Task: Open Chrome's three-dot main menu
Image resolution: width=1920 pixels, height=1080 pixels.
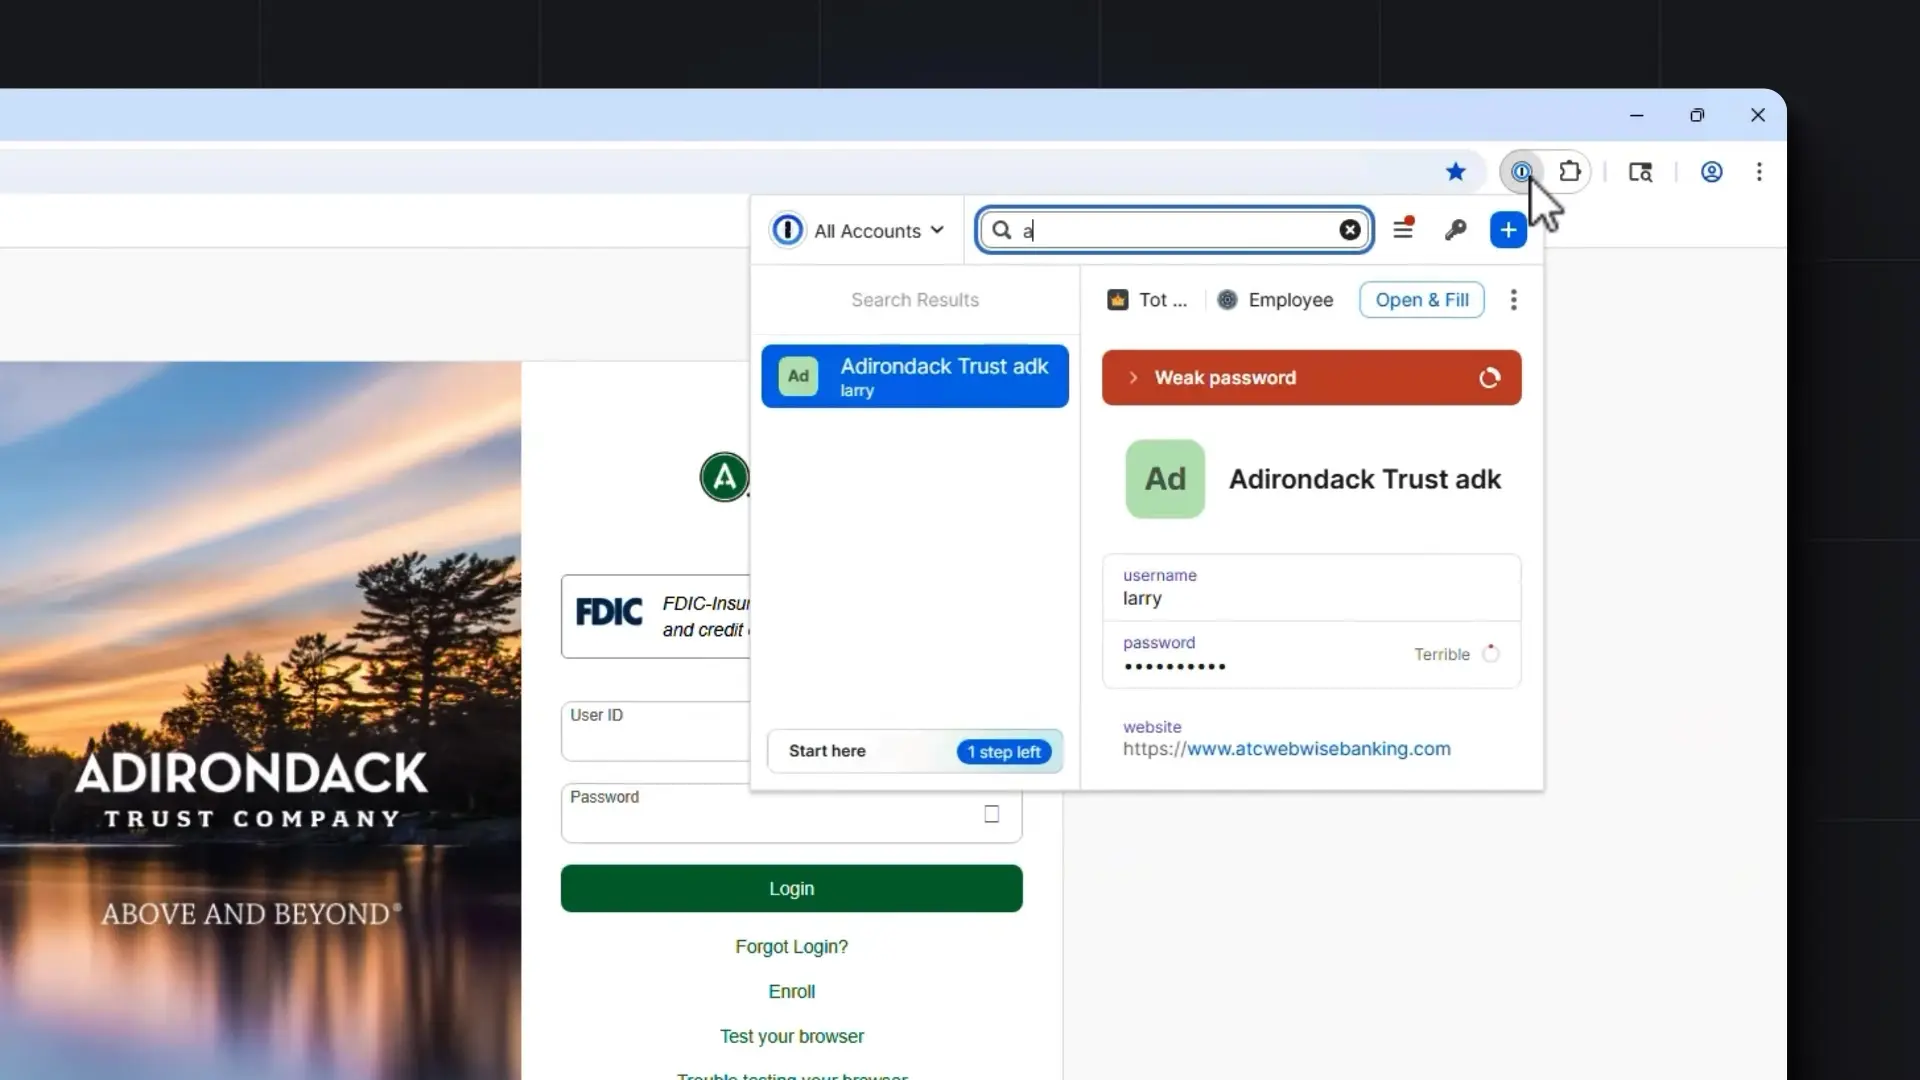Action: pyautogui.click(x=1759, y=172)
